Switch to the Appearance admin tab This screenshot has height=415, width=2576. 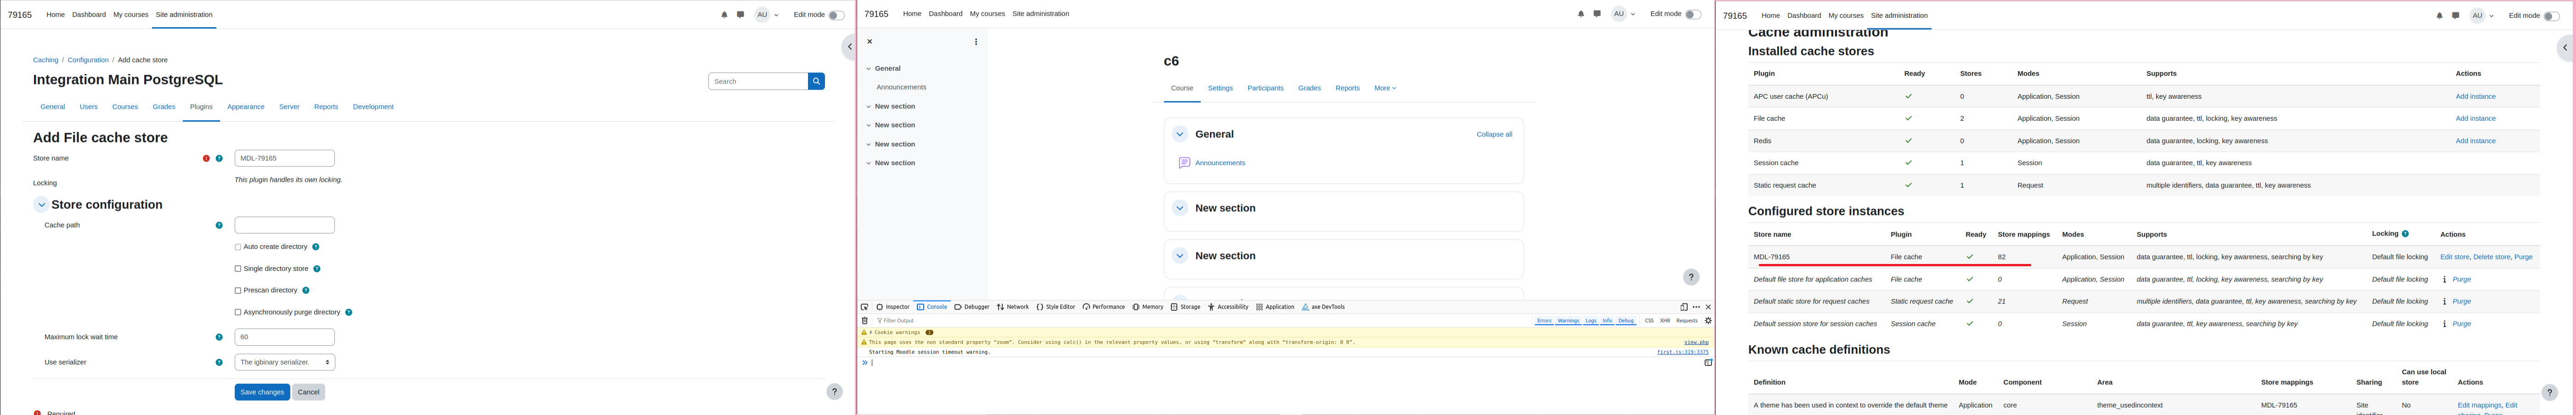click(246, 107)
